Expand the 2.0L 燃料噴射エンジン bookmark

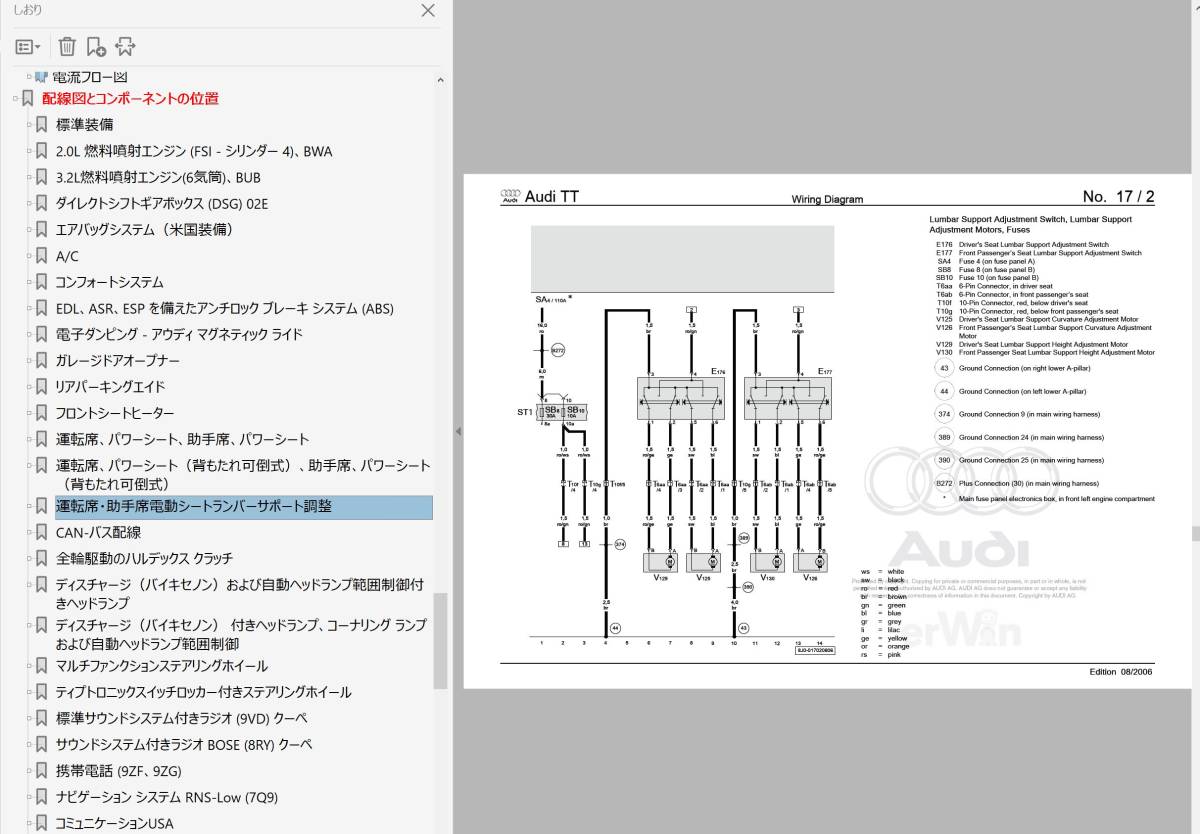click(29, 151)
